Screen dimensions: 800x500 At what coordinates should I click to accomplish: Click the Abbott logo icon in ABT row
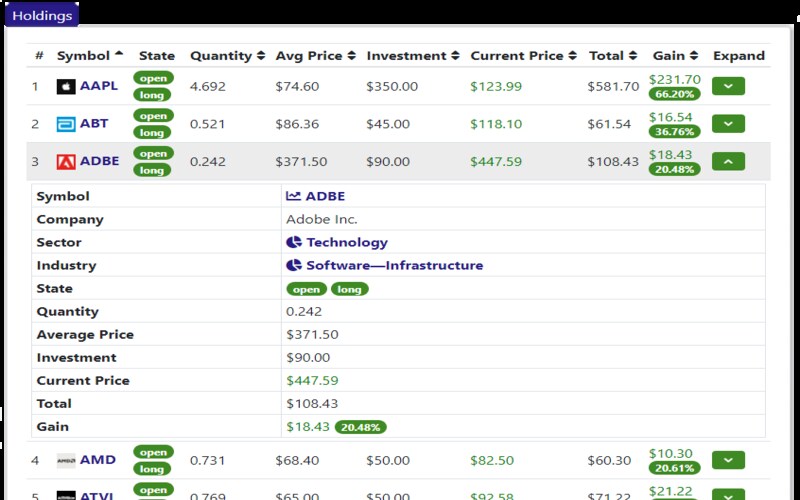tap(66, 124)
